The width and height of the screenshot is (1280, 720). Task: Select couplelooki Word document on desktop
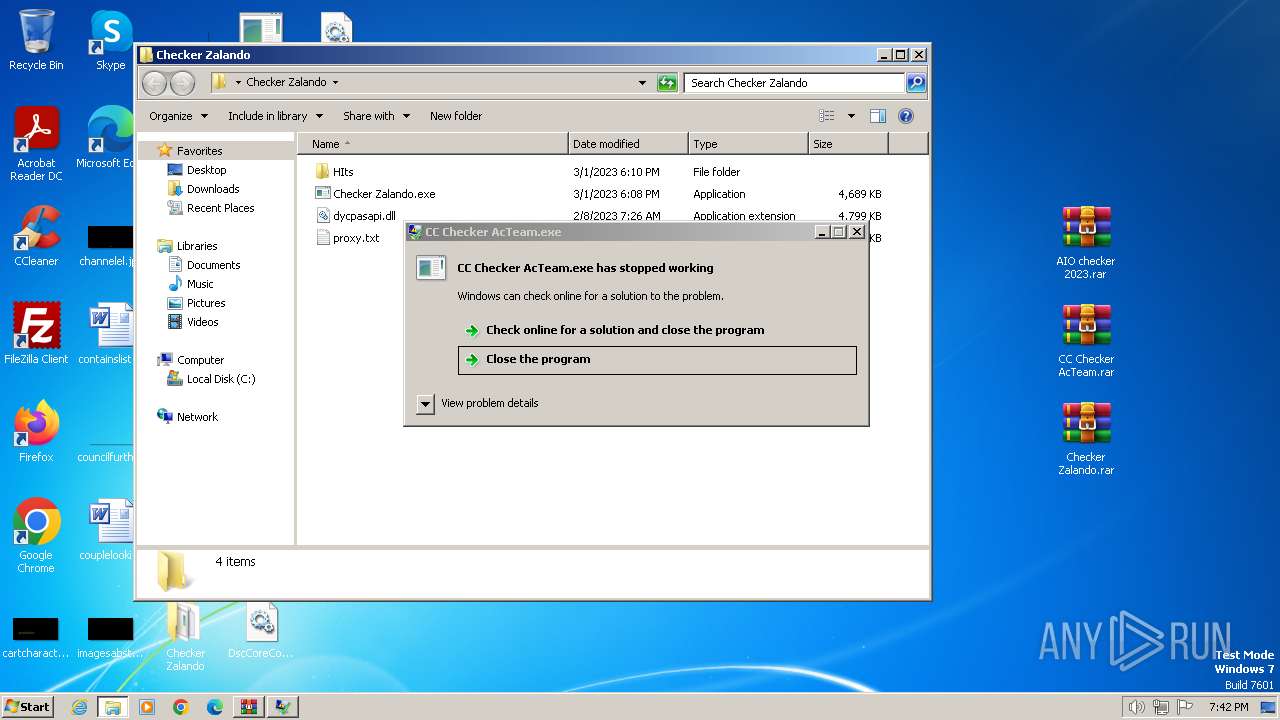coord(108,530)
